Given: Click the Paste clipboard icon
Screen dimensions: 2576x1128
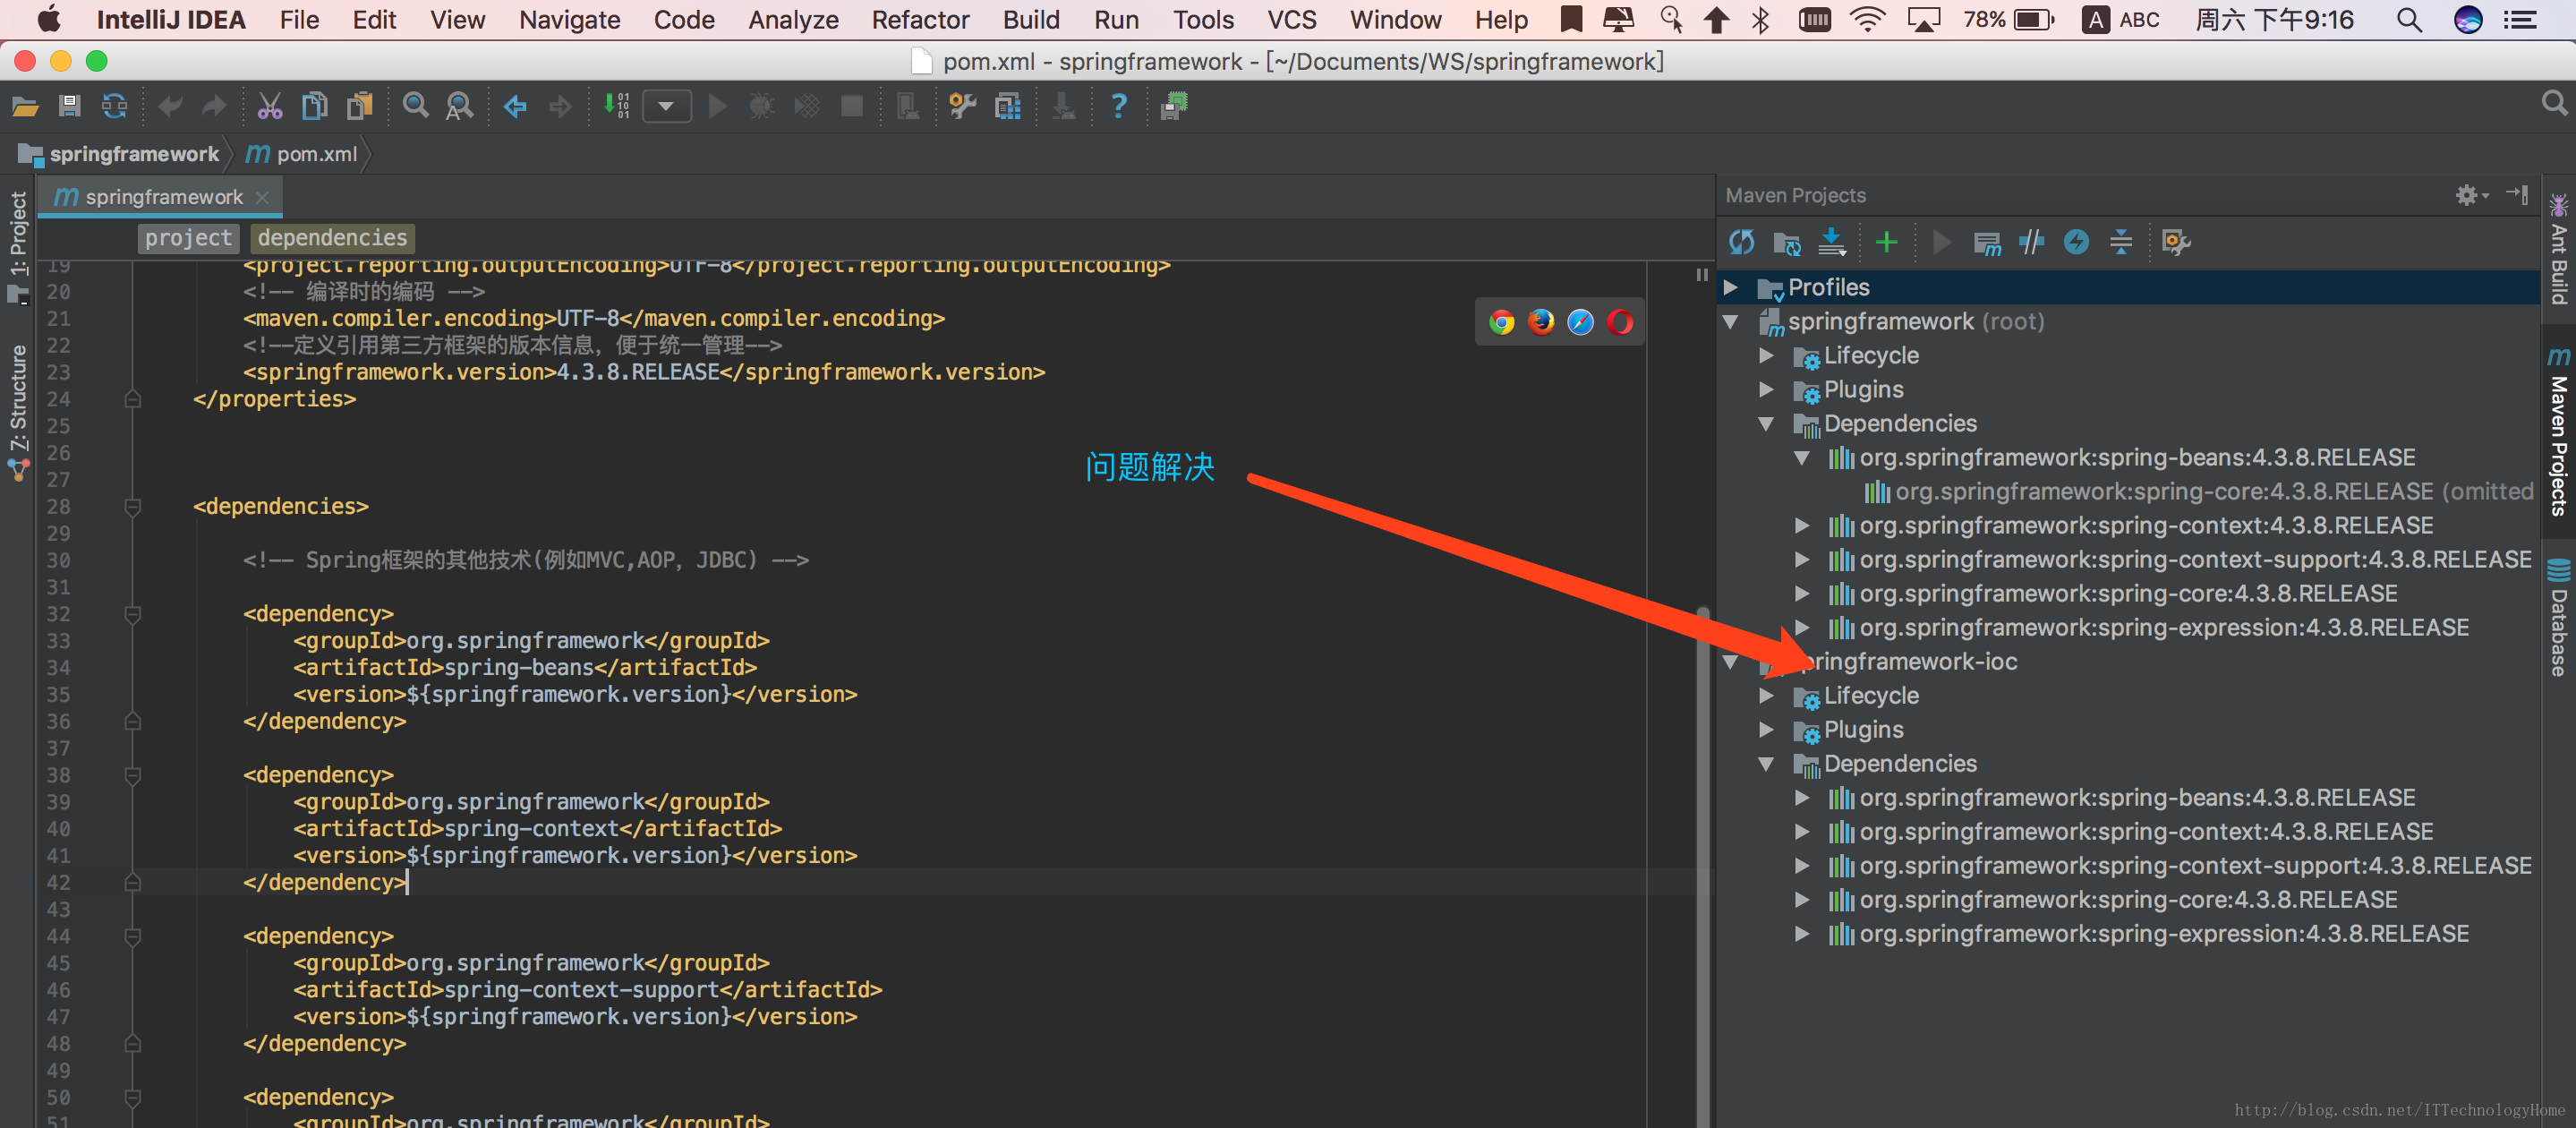Looking at the screenshot, I should click(359, 106).
